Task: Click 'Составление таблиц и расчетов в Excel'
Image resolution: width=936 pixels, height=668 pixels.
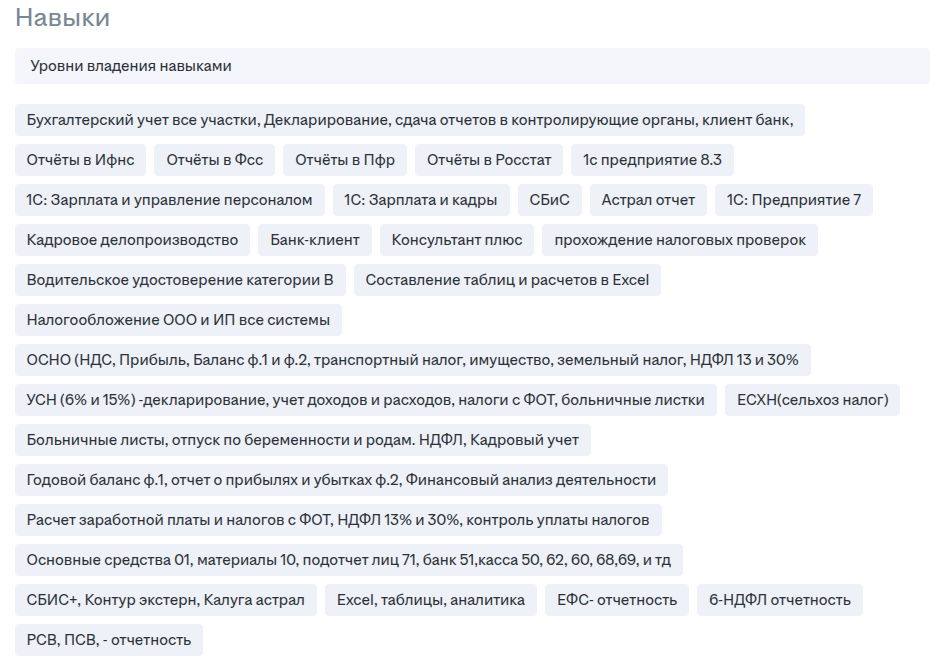Action: pos(507,280)
